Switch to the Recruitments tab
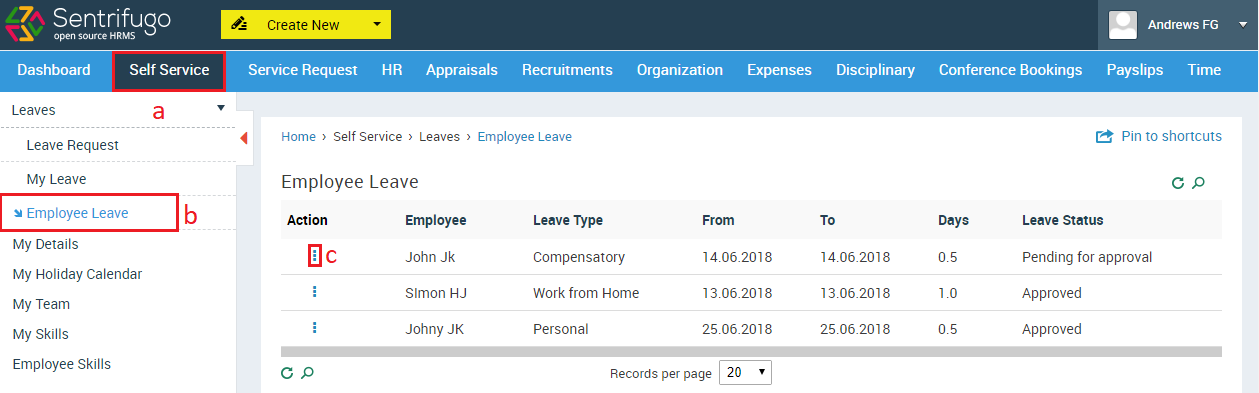The height and width of the screenshot is (393, 1259). [567, 70]
